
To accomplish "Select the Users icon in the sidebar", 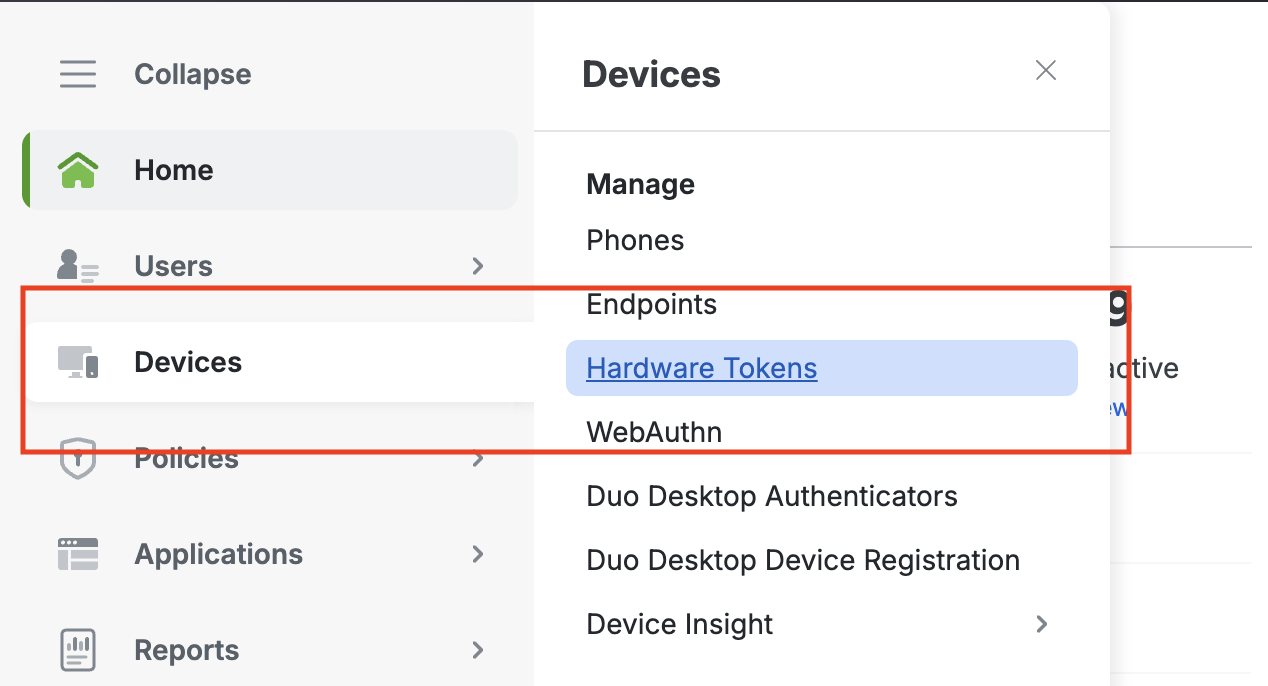I will (x=78, y=265).
